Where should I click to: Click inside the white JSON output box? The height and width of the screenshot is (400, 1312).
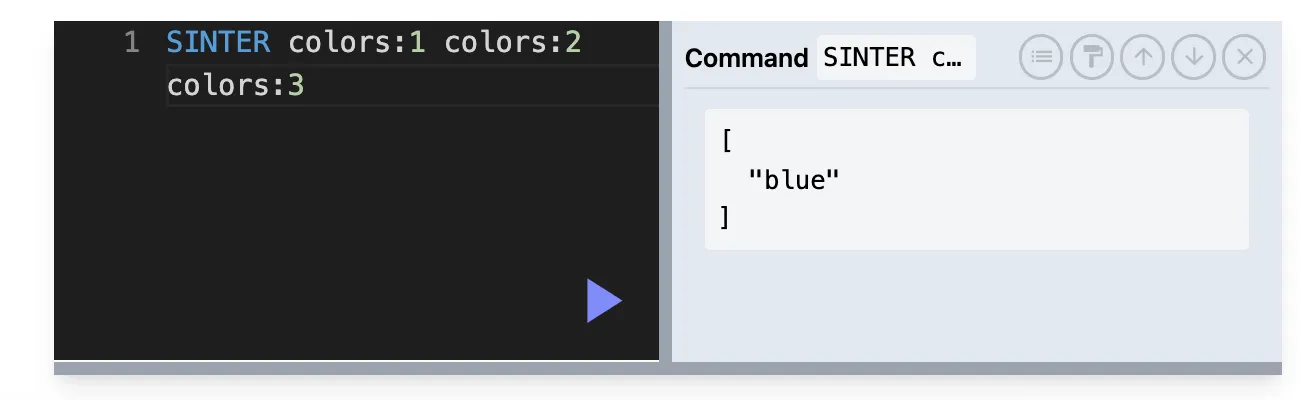tap(977, 179)
